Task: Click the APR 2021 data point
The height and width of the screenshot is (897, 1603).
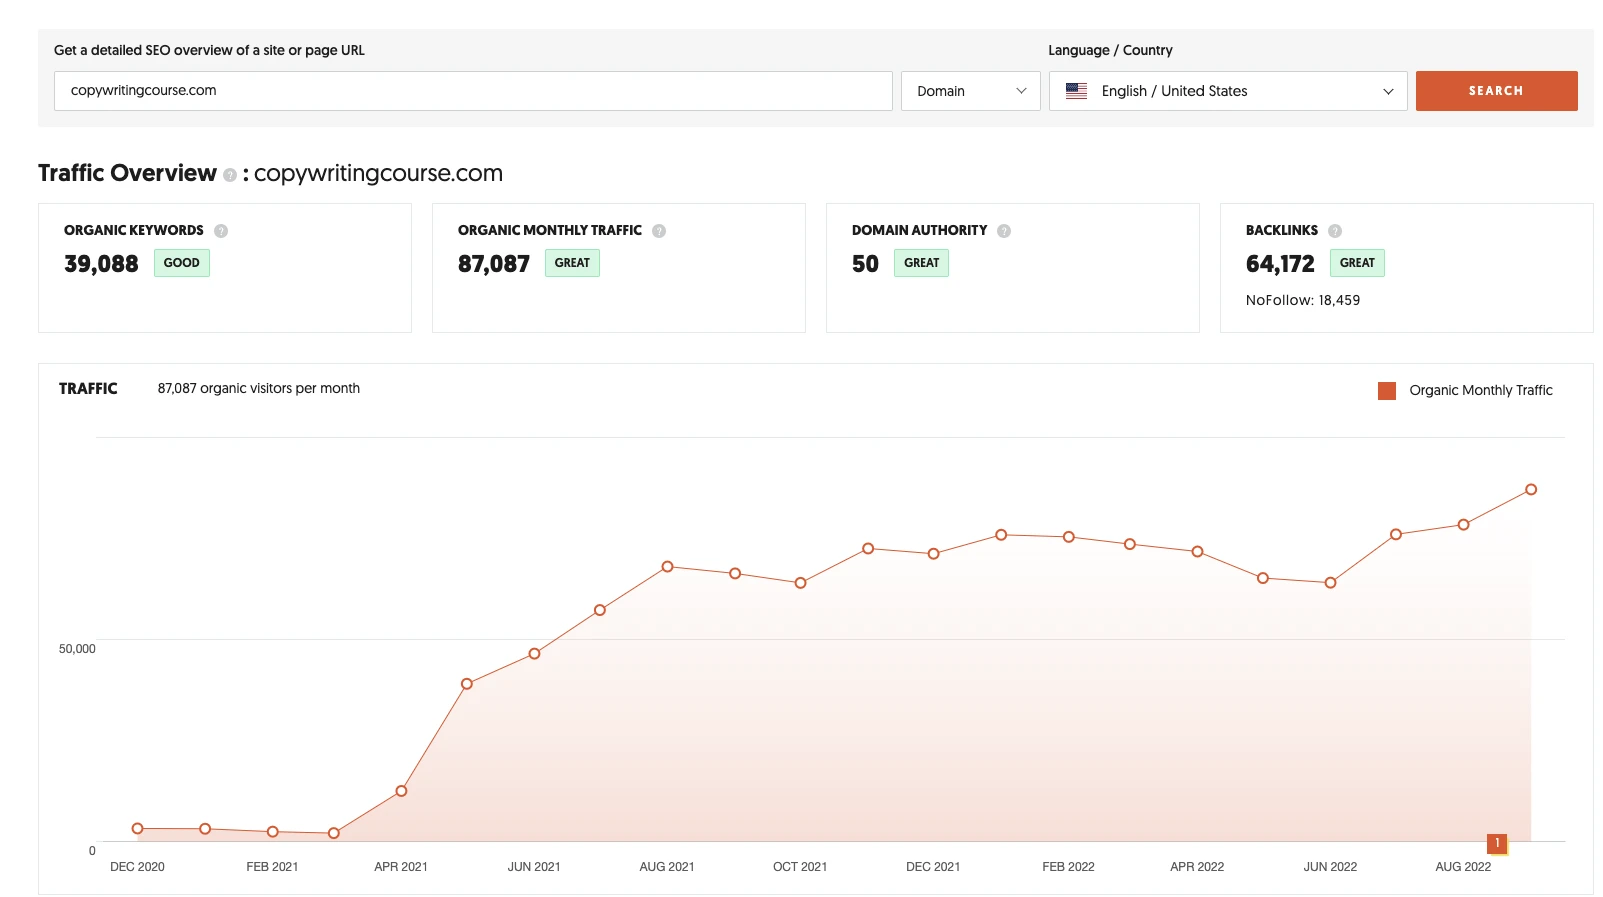Action: pos(401,791)
